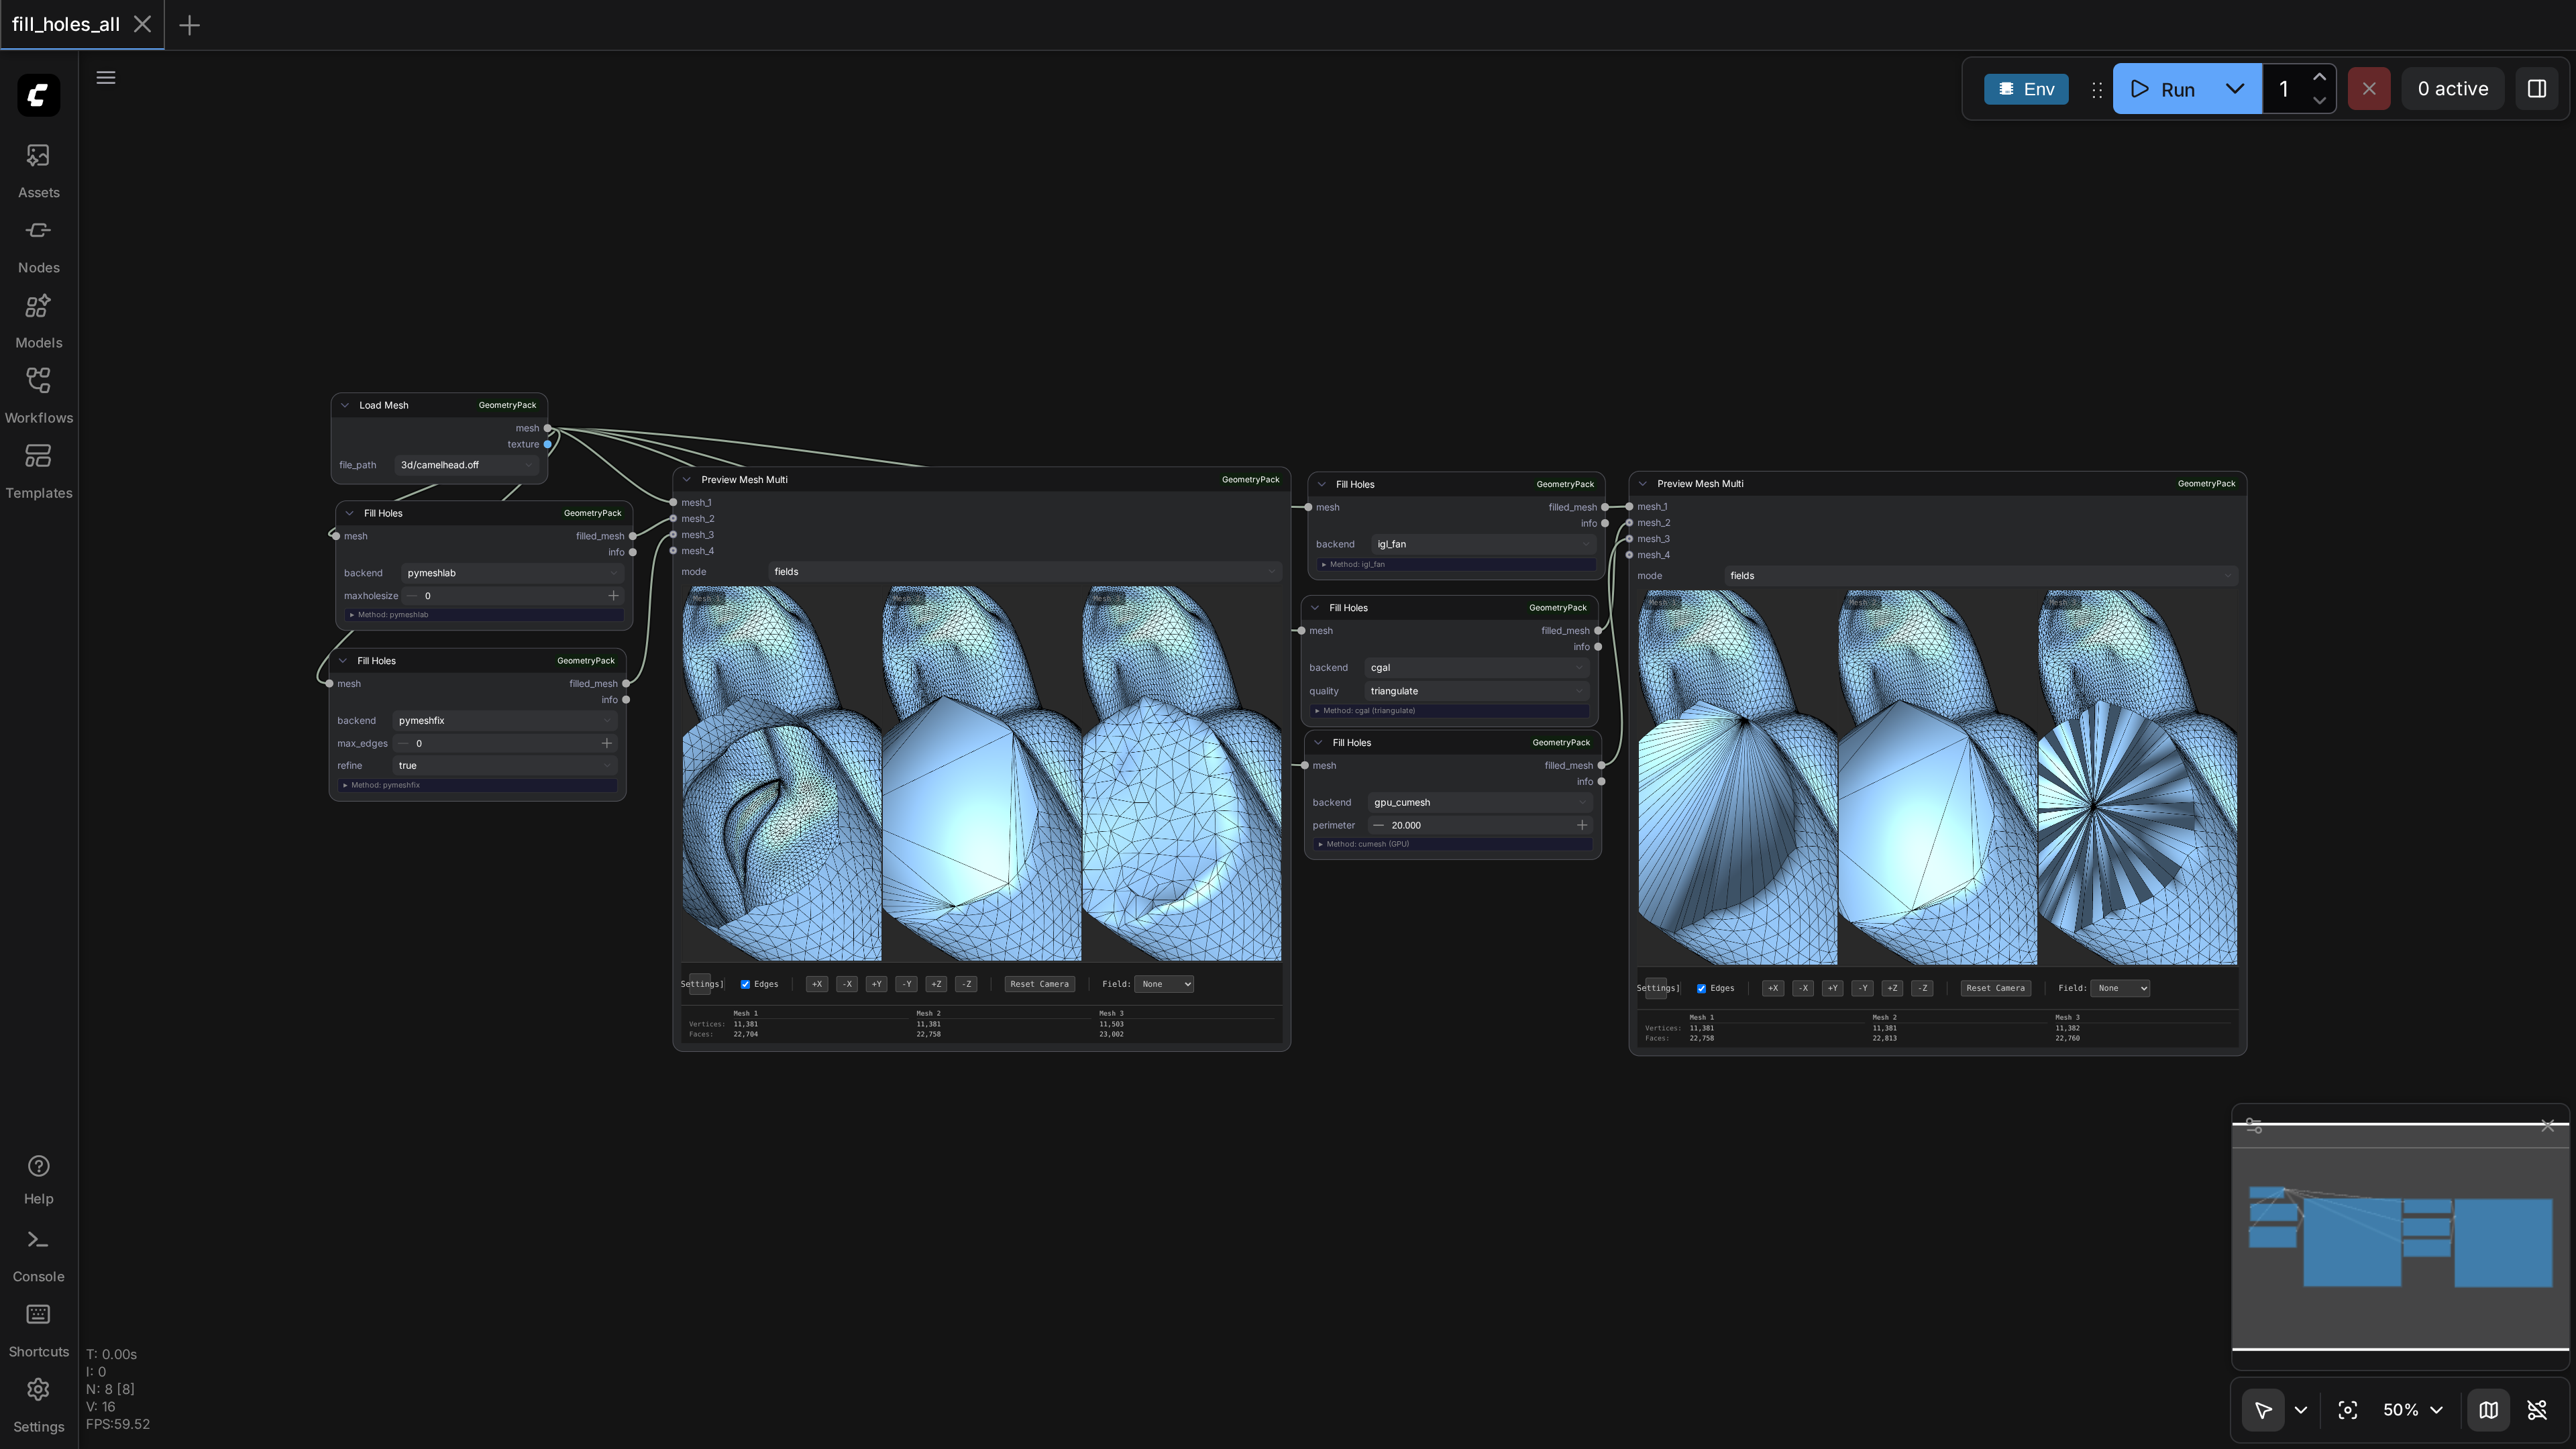Collapse the Load Mesh node
This screenshot has height=1449, width=2576.
coord(345,405)
